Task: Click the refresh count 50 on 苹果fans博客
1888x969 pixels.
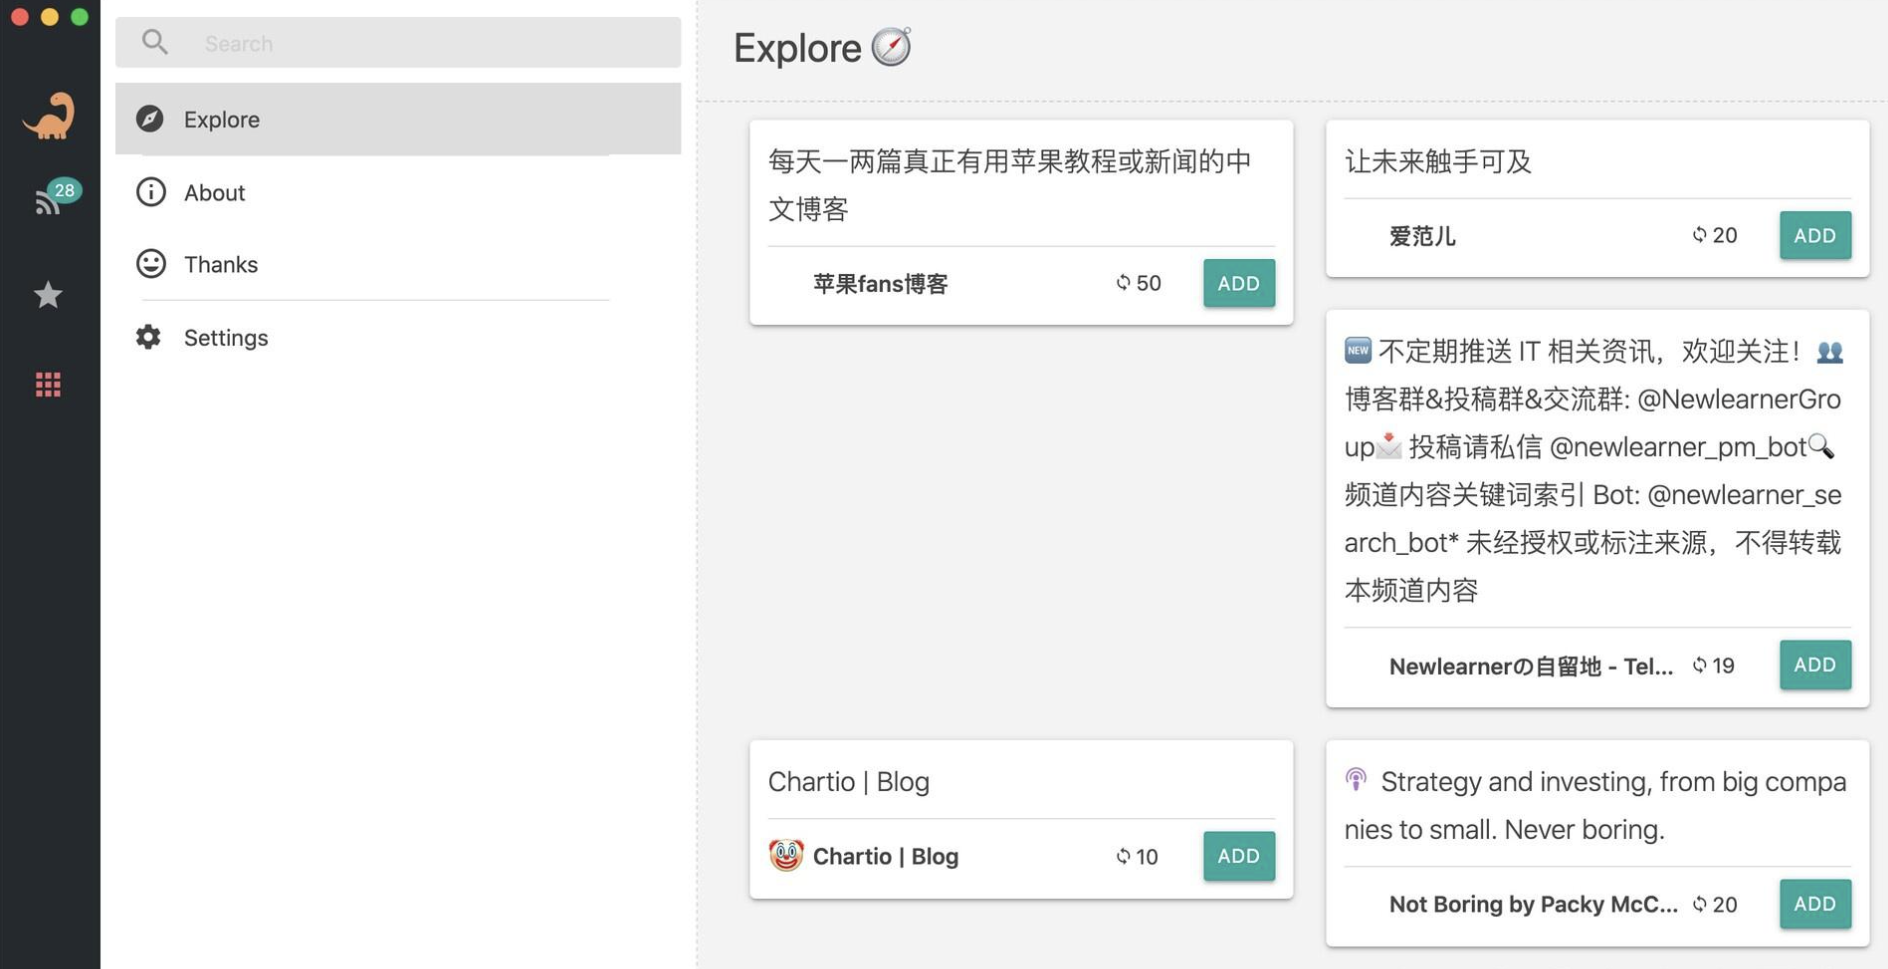Action: click(1137, 283)
